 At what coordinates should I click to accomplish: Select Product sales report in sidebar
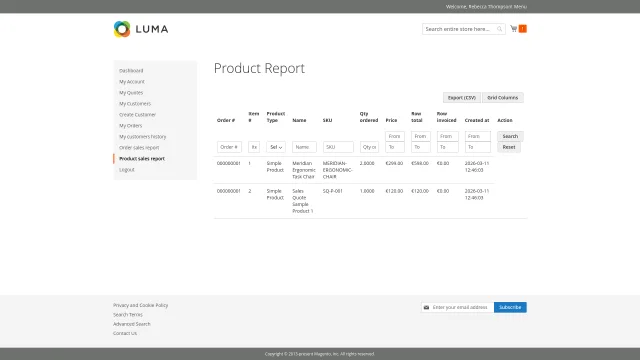pyautogui.click(x=142, y=159)
